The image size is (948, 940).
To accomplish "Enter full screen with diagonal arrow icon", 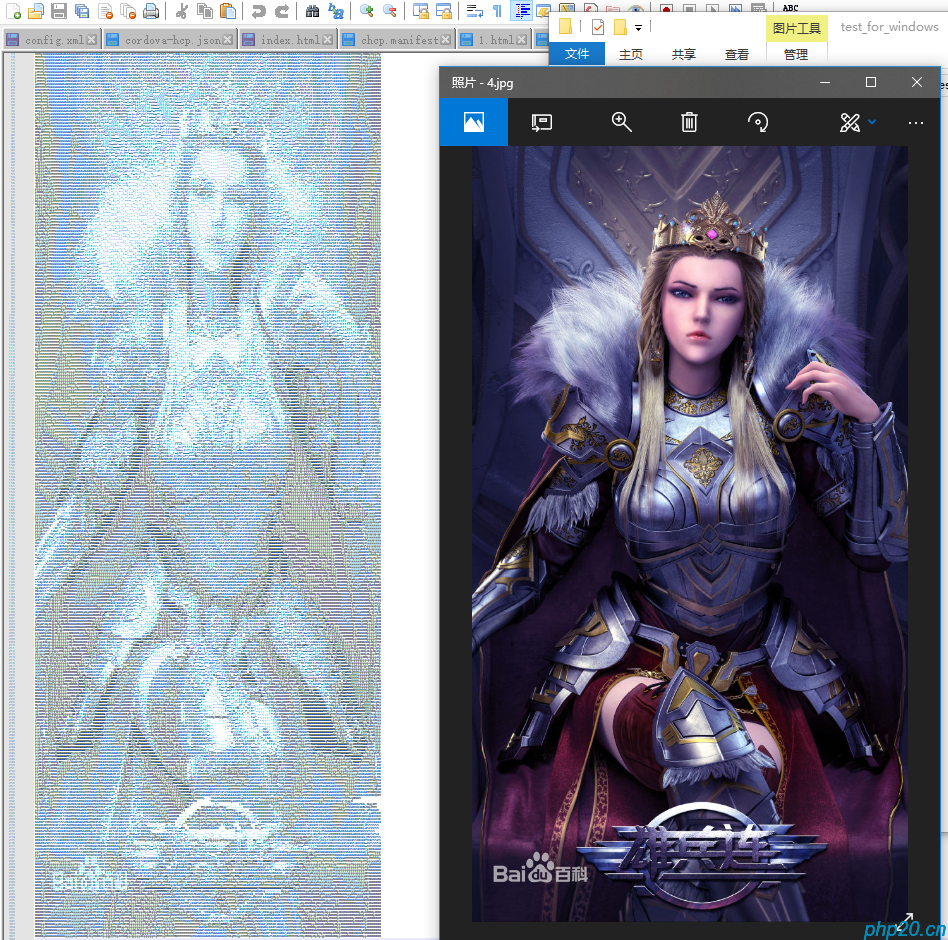I will [x=904, y=920].
